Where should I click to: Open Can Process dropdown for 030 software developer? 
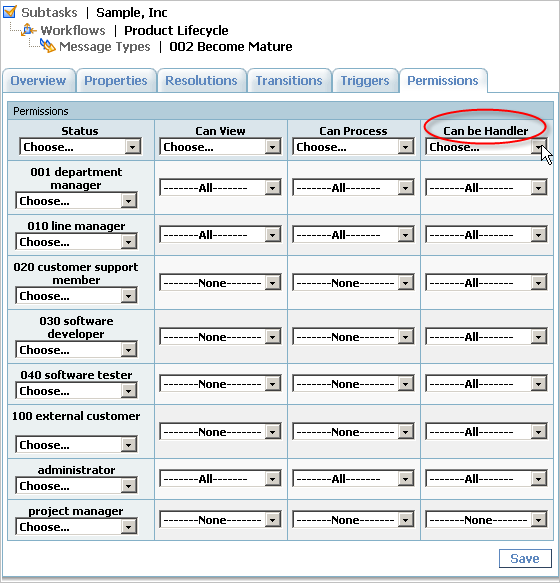353,337
